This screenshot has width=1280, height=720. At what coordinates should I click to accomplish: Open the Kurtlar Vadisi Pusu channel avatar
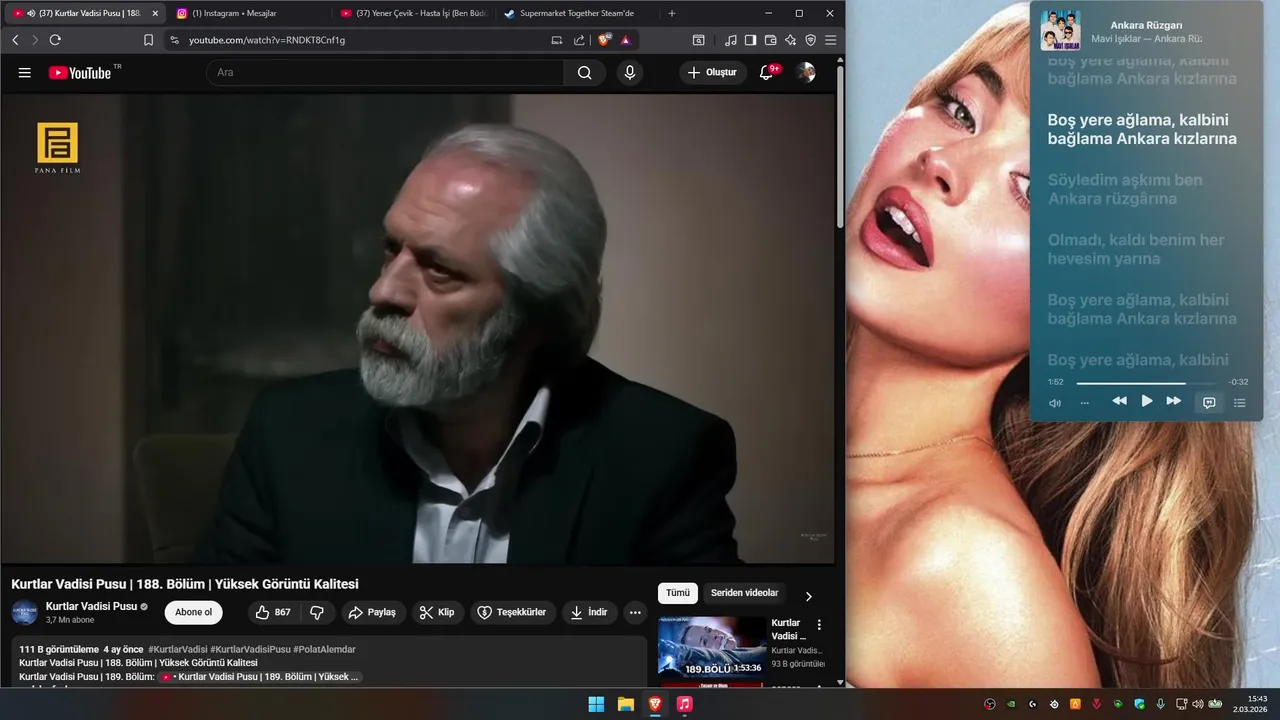pyautogui.click(x=25, y=612)
